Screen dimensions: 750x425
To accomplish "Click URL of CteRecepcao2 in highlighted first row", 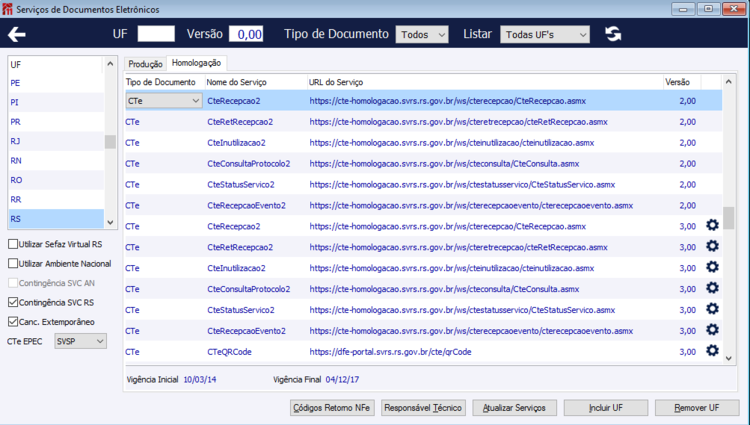I will click(x=448, y=101).
